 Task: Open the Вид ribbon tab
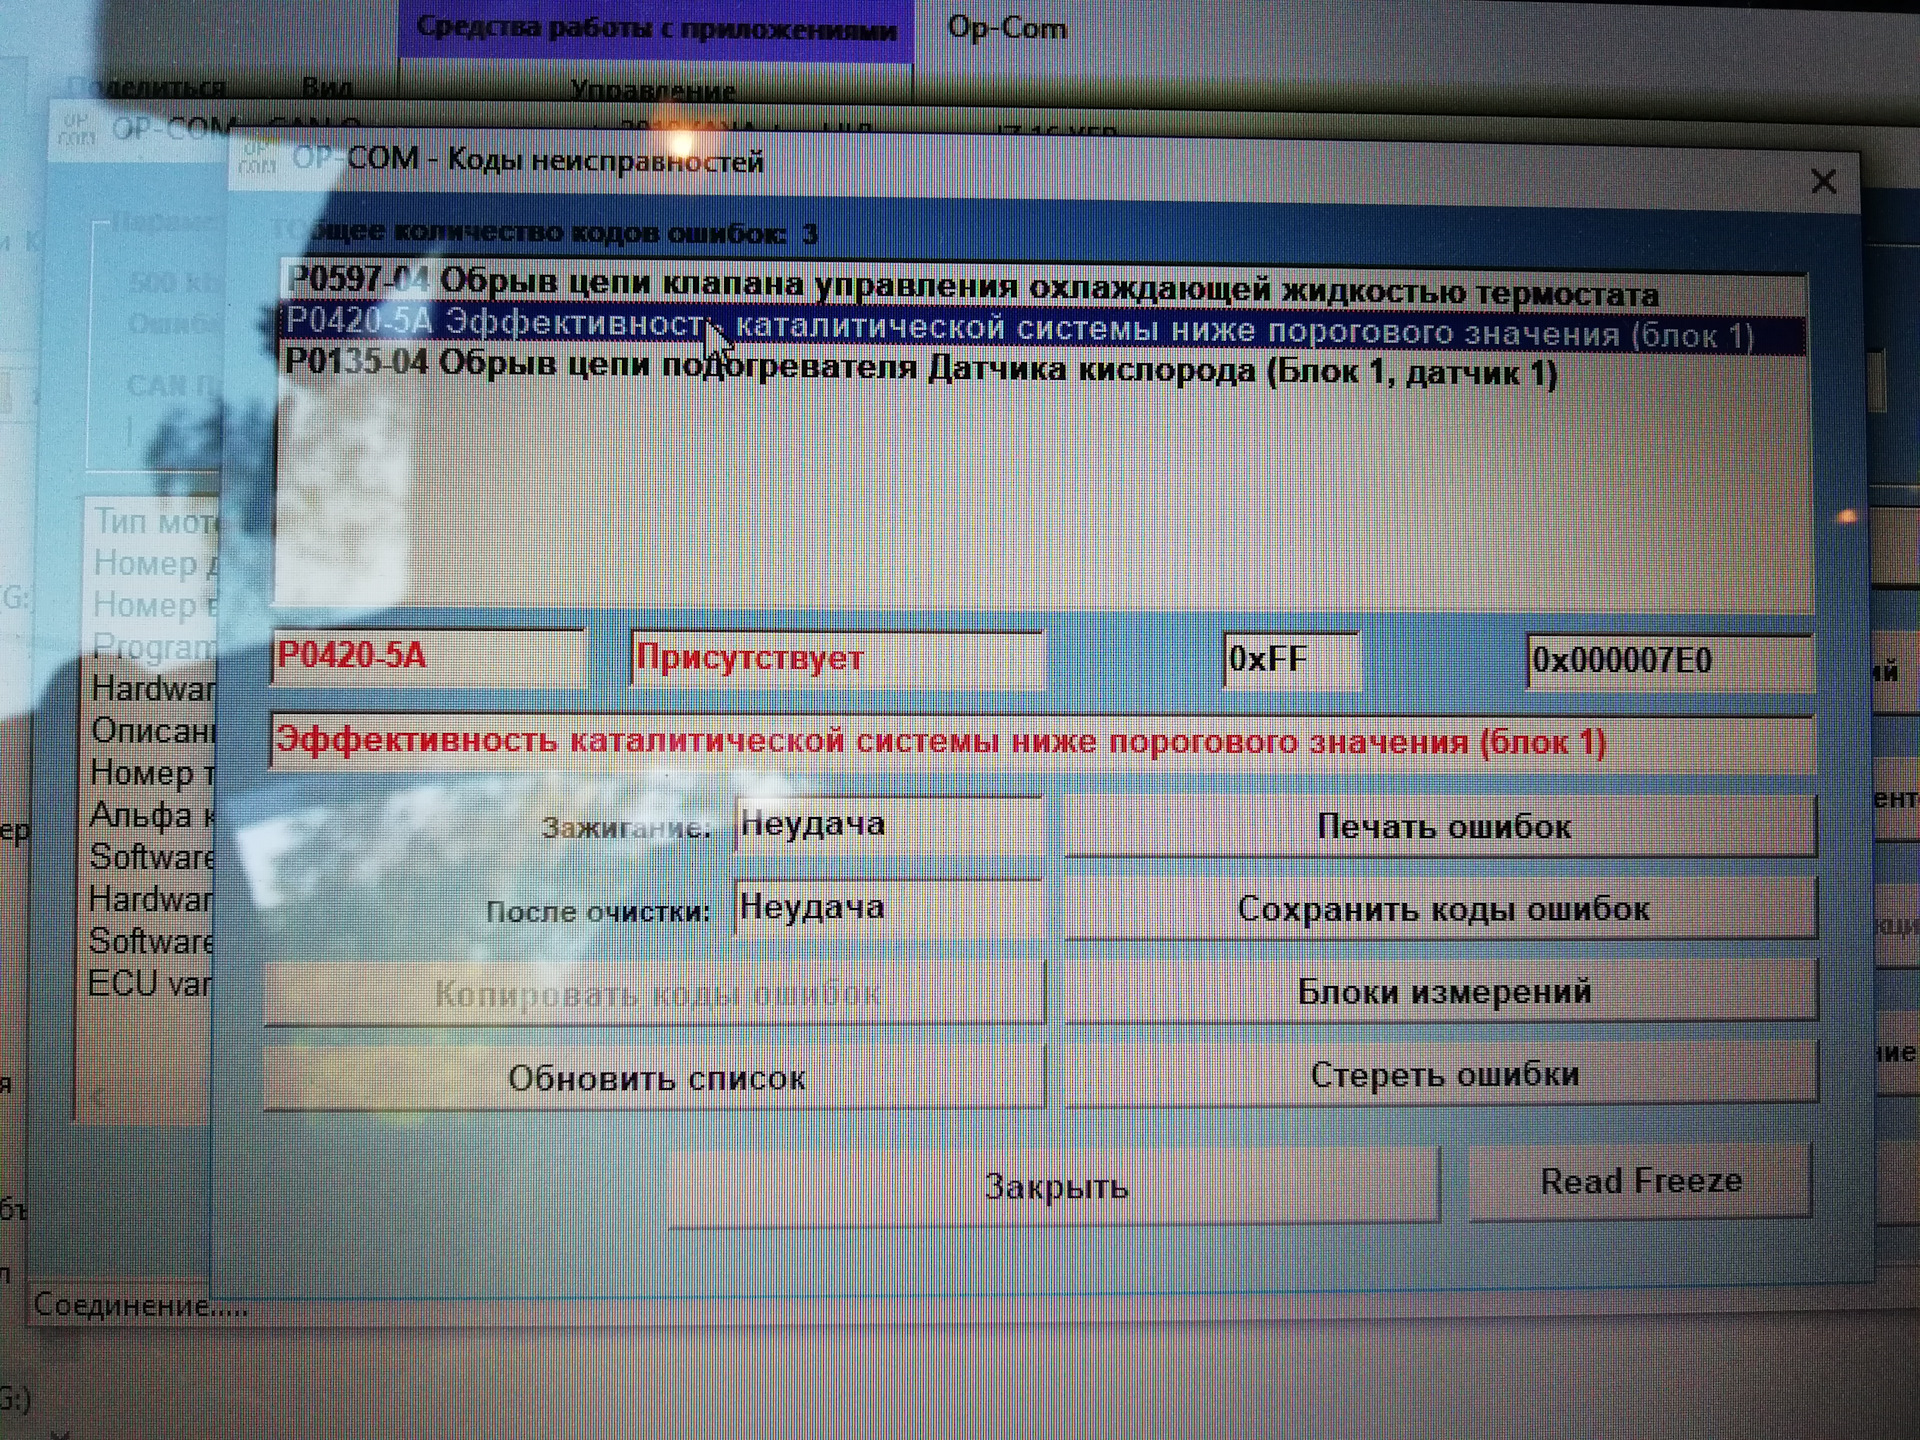point(328,87)
